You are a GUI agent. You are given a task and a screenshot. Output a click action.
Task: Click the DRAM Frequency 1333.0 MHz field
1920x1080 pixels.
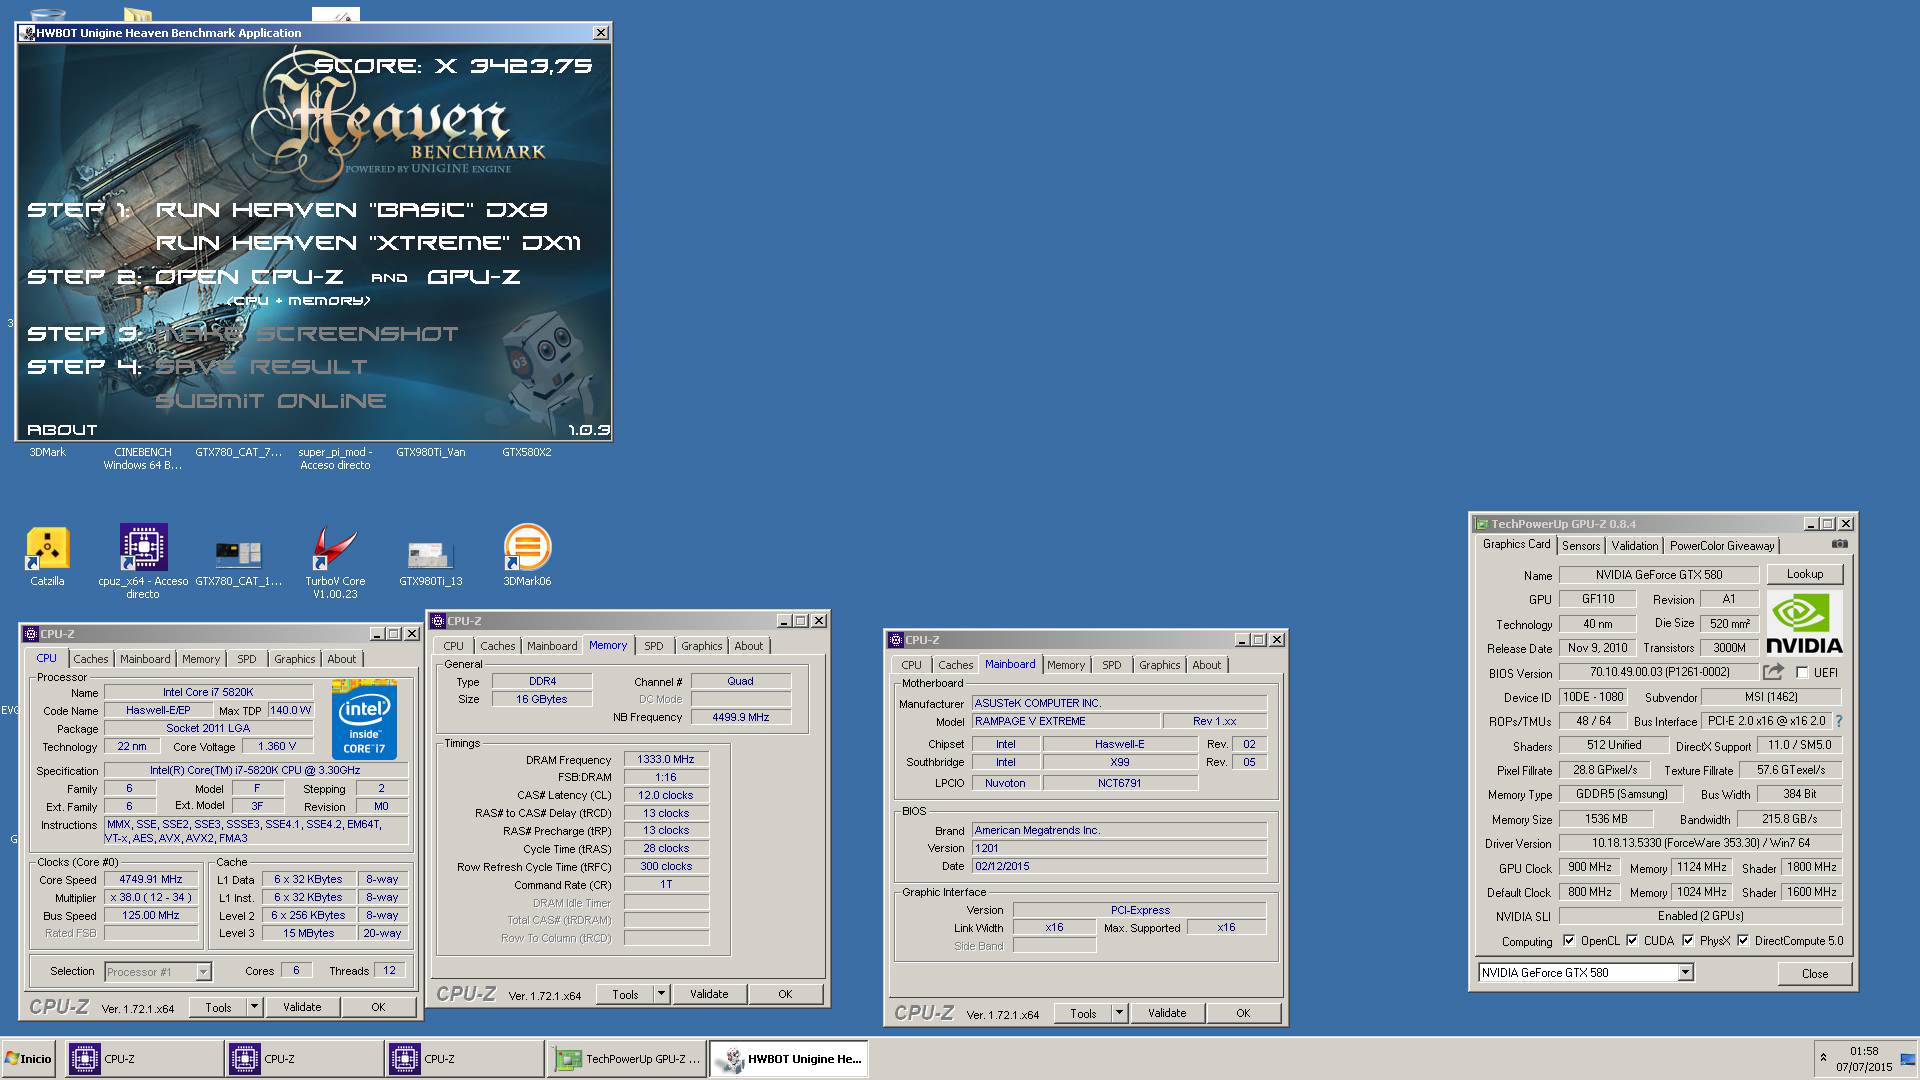(666, 759)
